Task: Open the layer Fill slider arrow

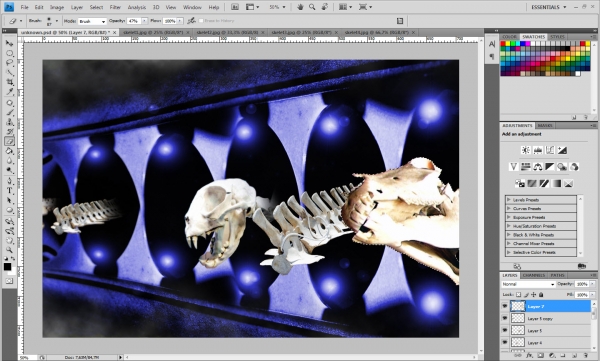Action: (592, 294)
